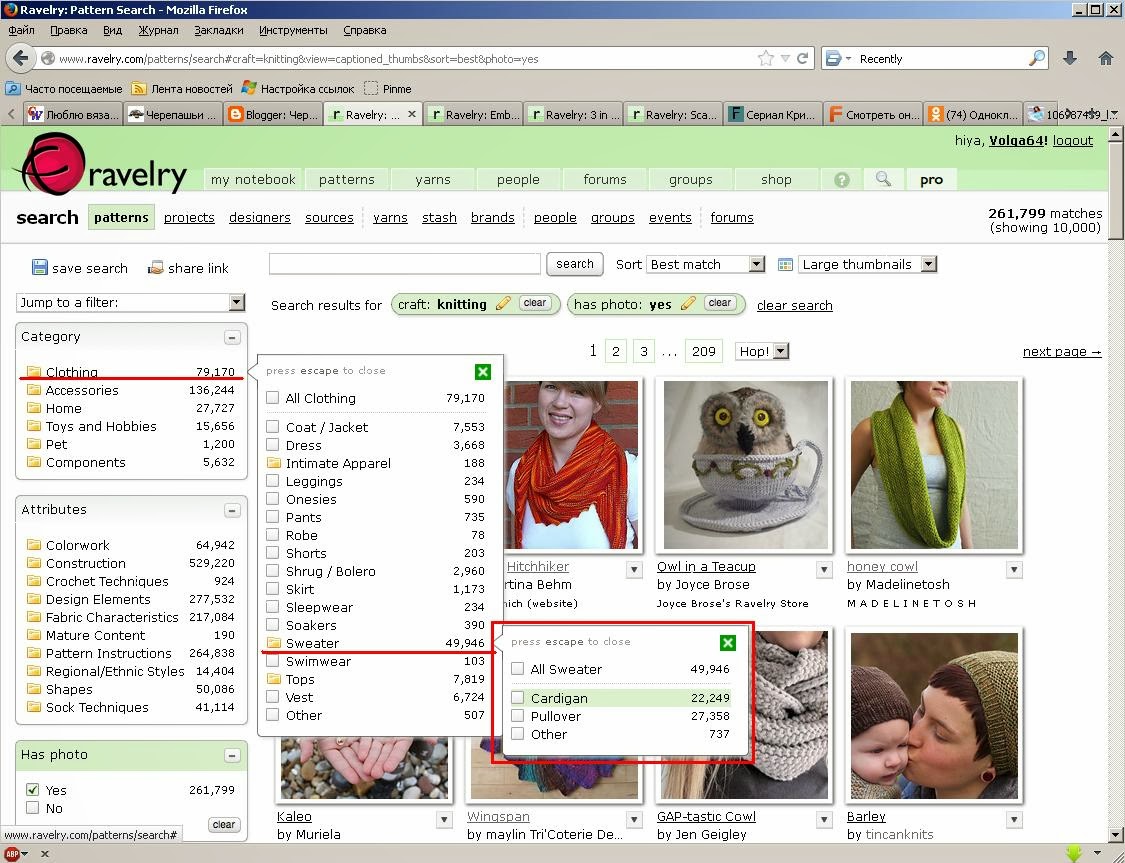
Task: Go to results page 2
Action: click(616, 352)
